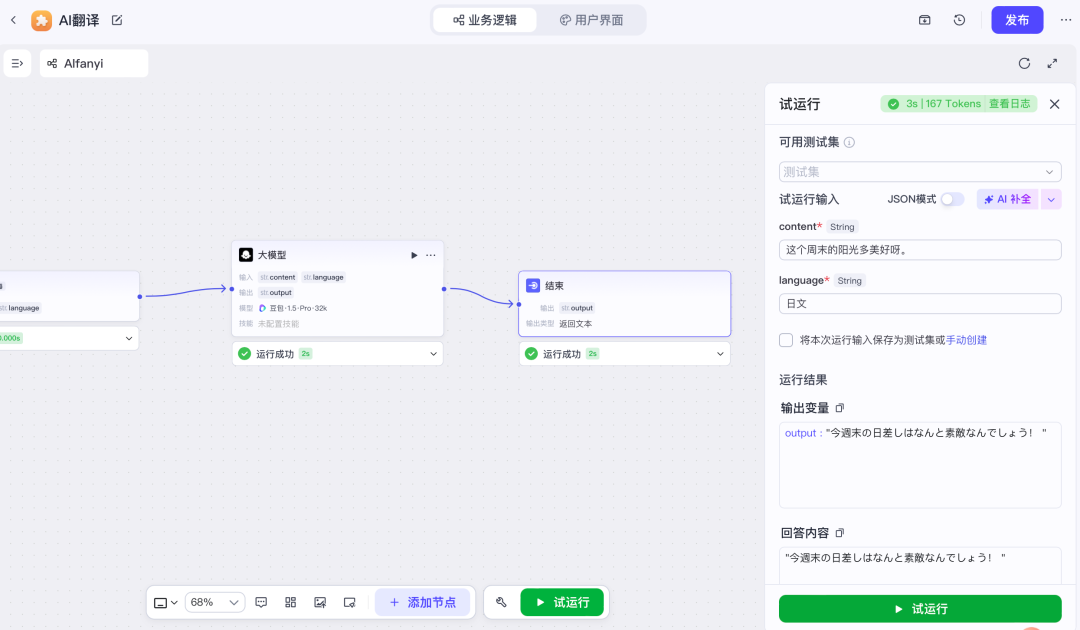Click the four-squares auto layout icon
Viewport: 1080px width, 630px height.
click(290, 602)
